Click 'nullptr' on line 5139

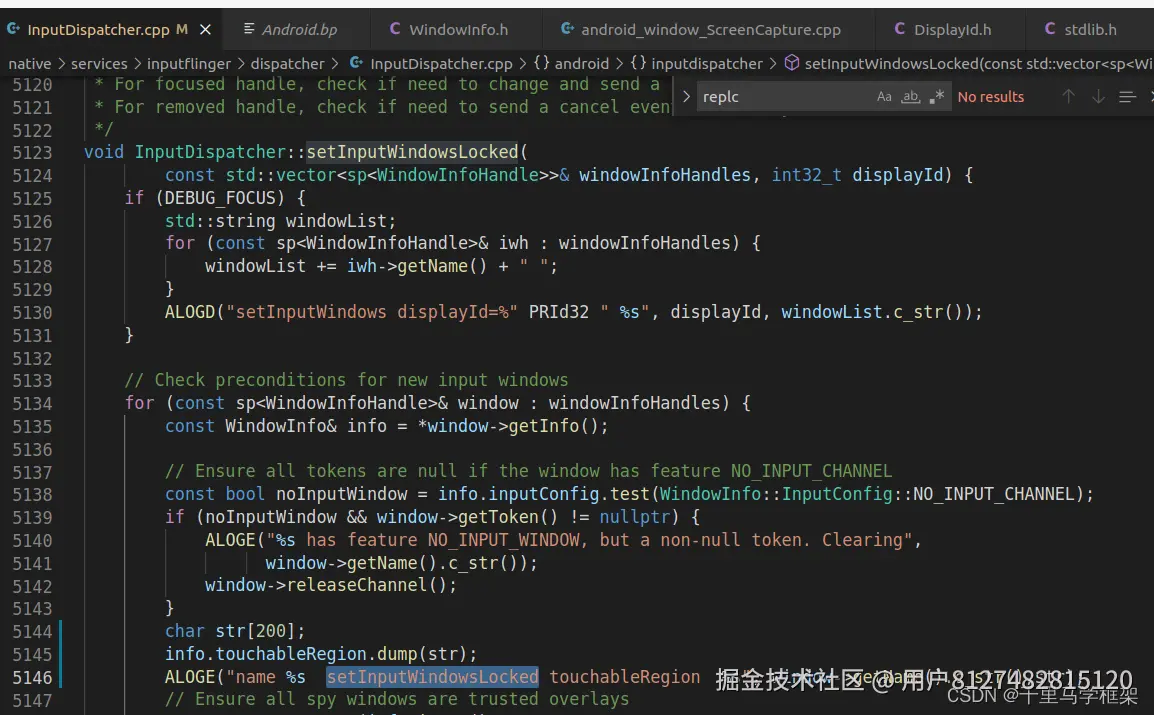pyautogui.click(x=634, y=517)
